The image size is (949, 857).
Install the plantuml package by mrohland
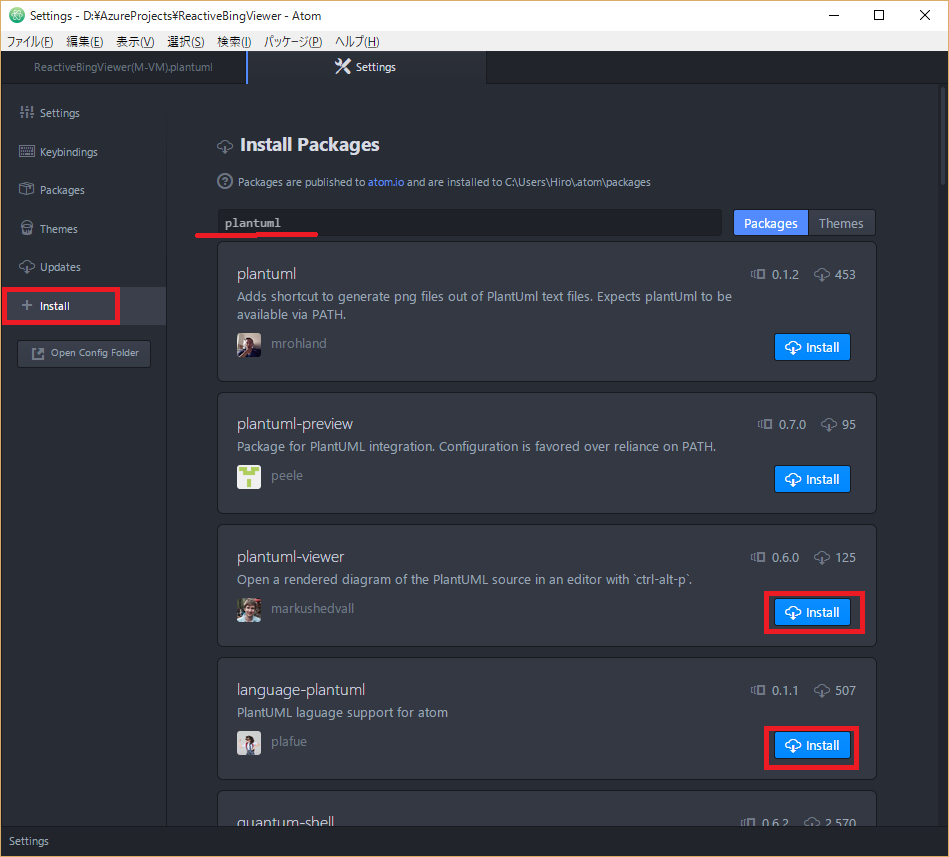812,347
